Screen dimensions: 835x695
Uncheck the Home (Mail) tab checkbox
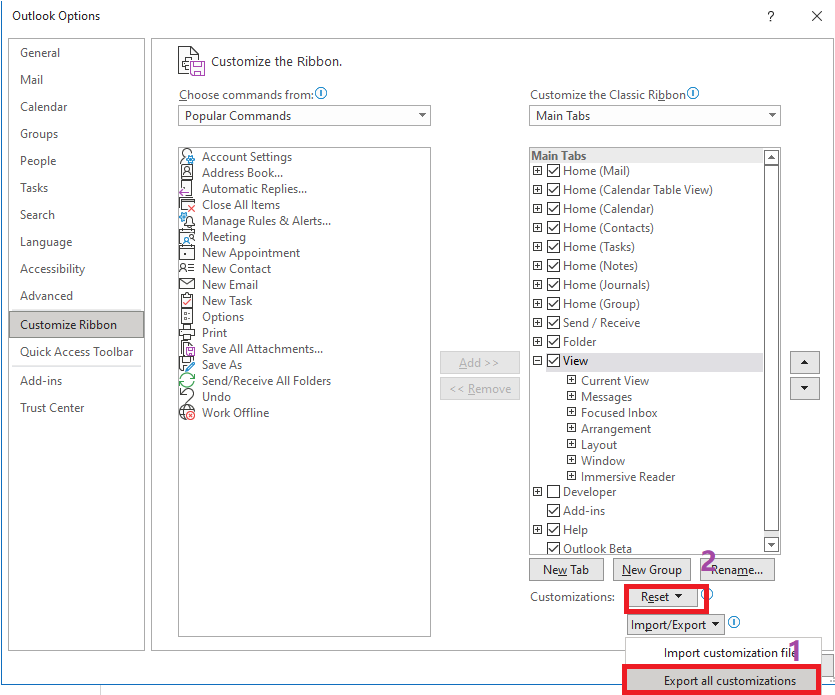click(x=553, y=171)
